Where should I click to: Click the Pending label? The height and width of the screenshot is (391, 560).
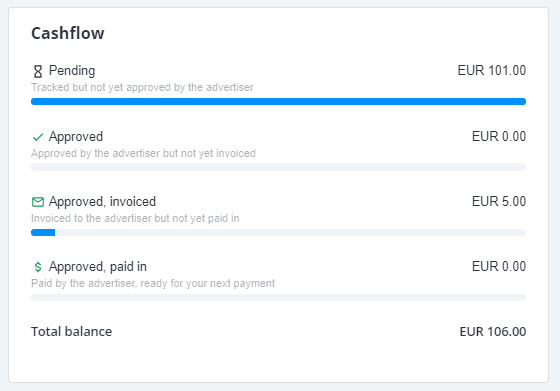click(x=72, y=71)
